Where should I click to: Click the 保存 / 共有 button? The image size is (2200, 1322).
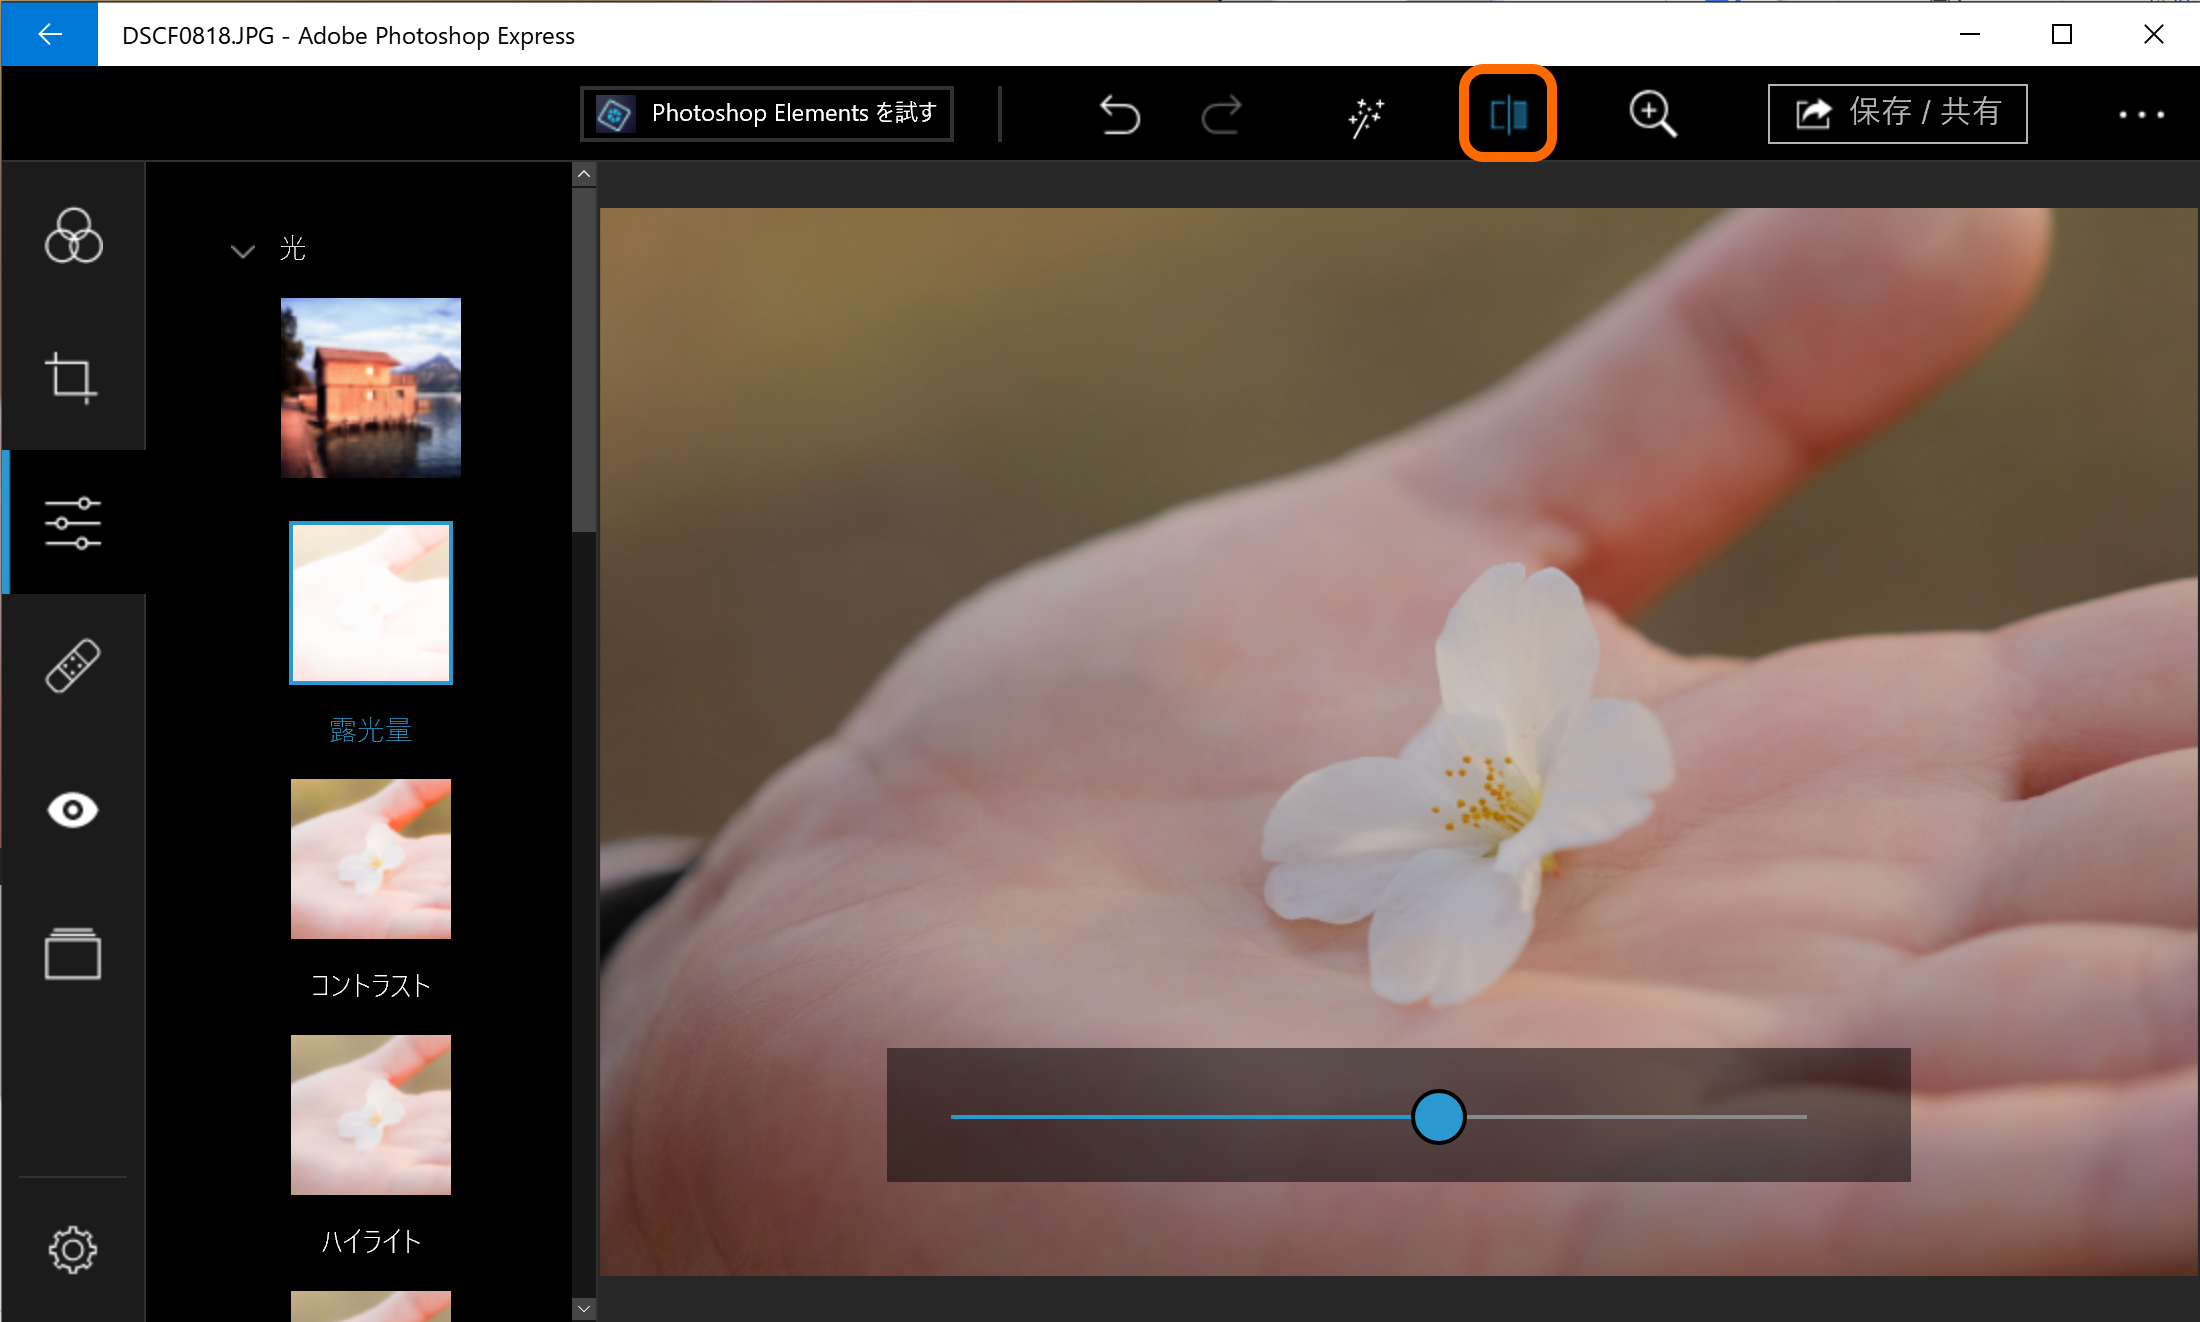[x=1897, y=113]
